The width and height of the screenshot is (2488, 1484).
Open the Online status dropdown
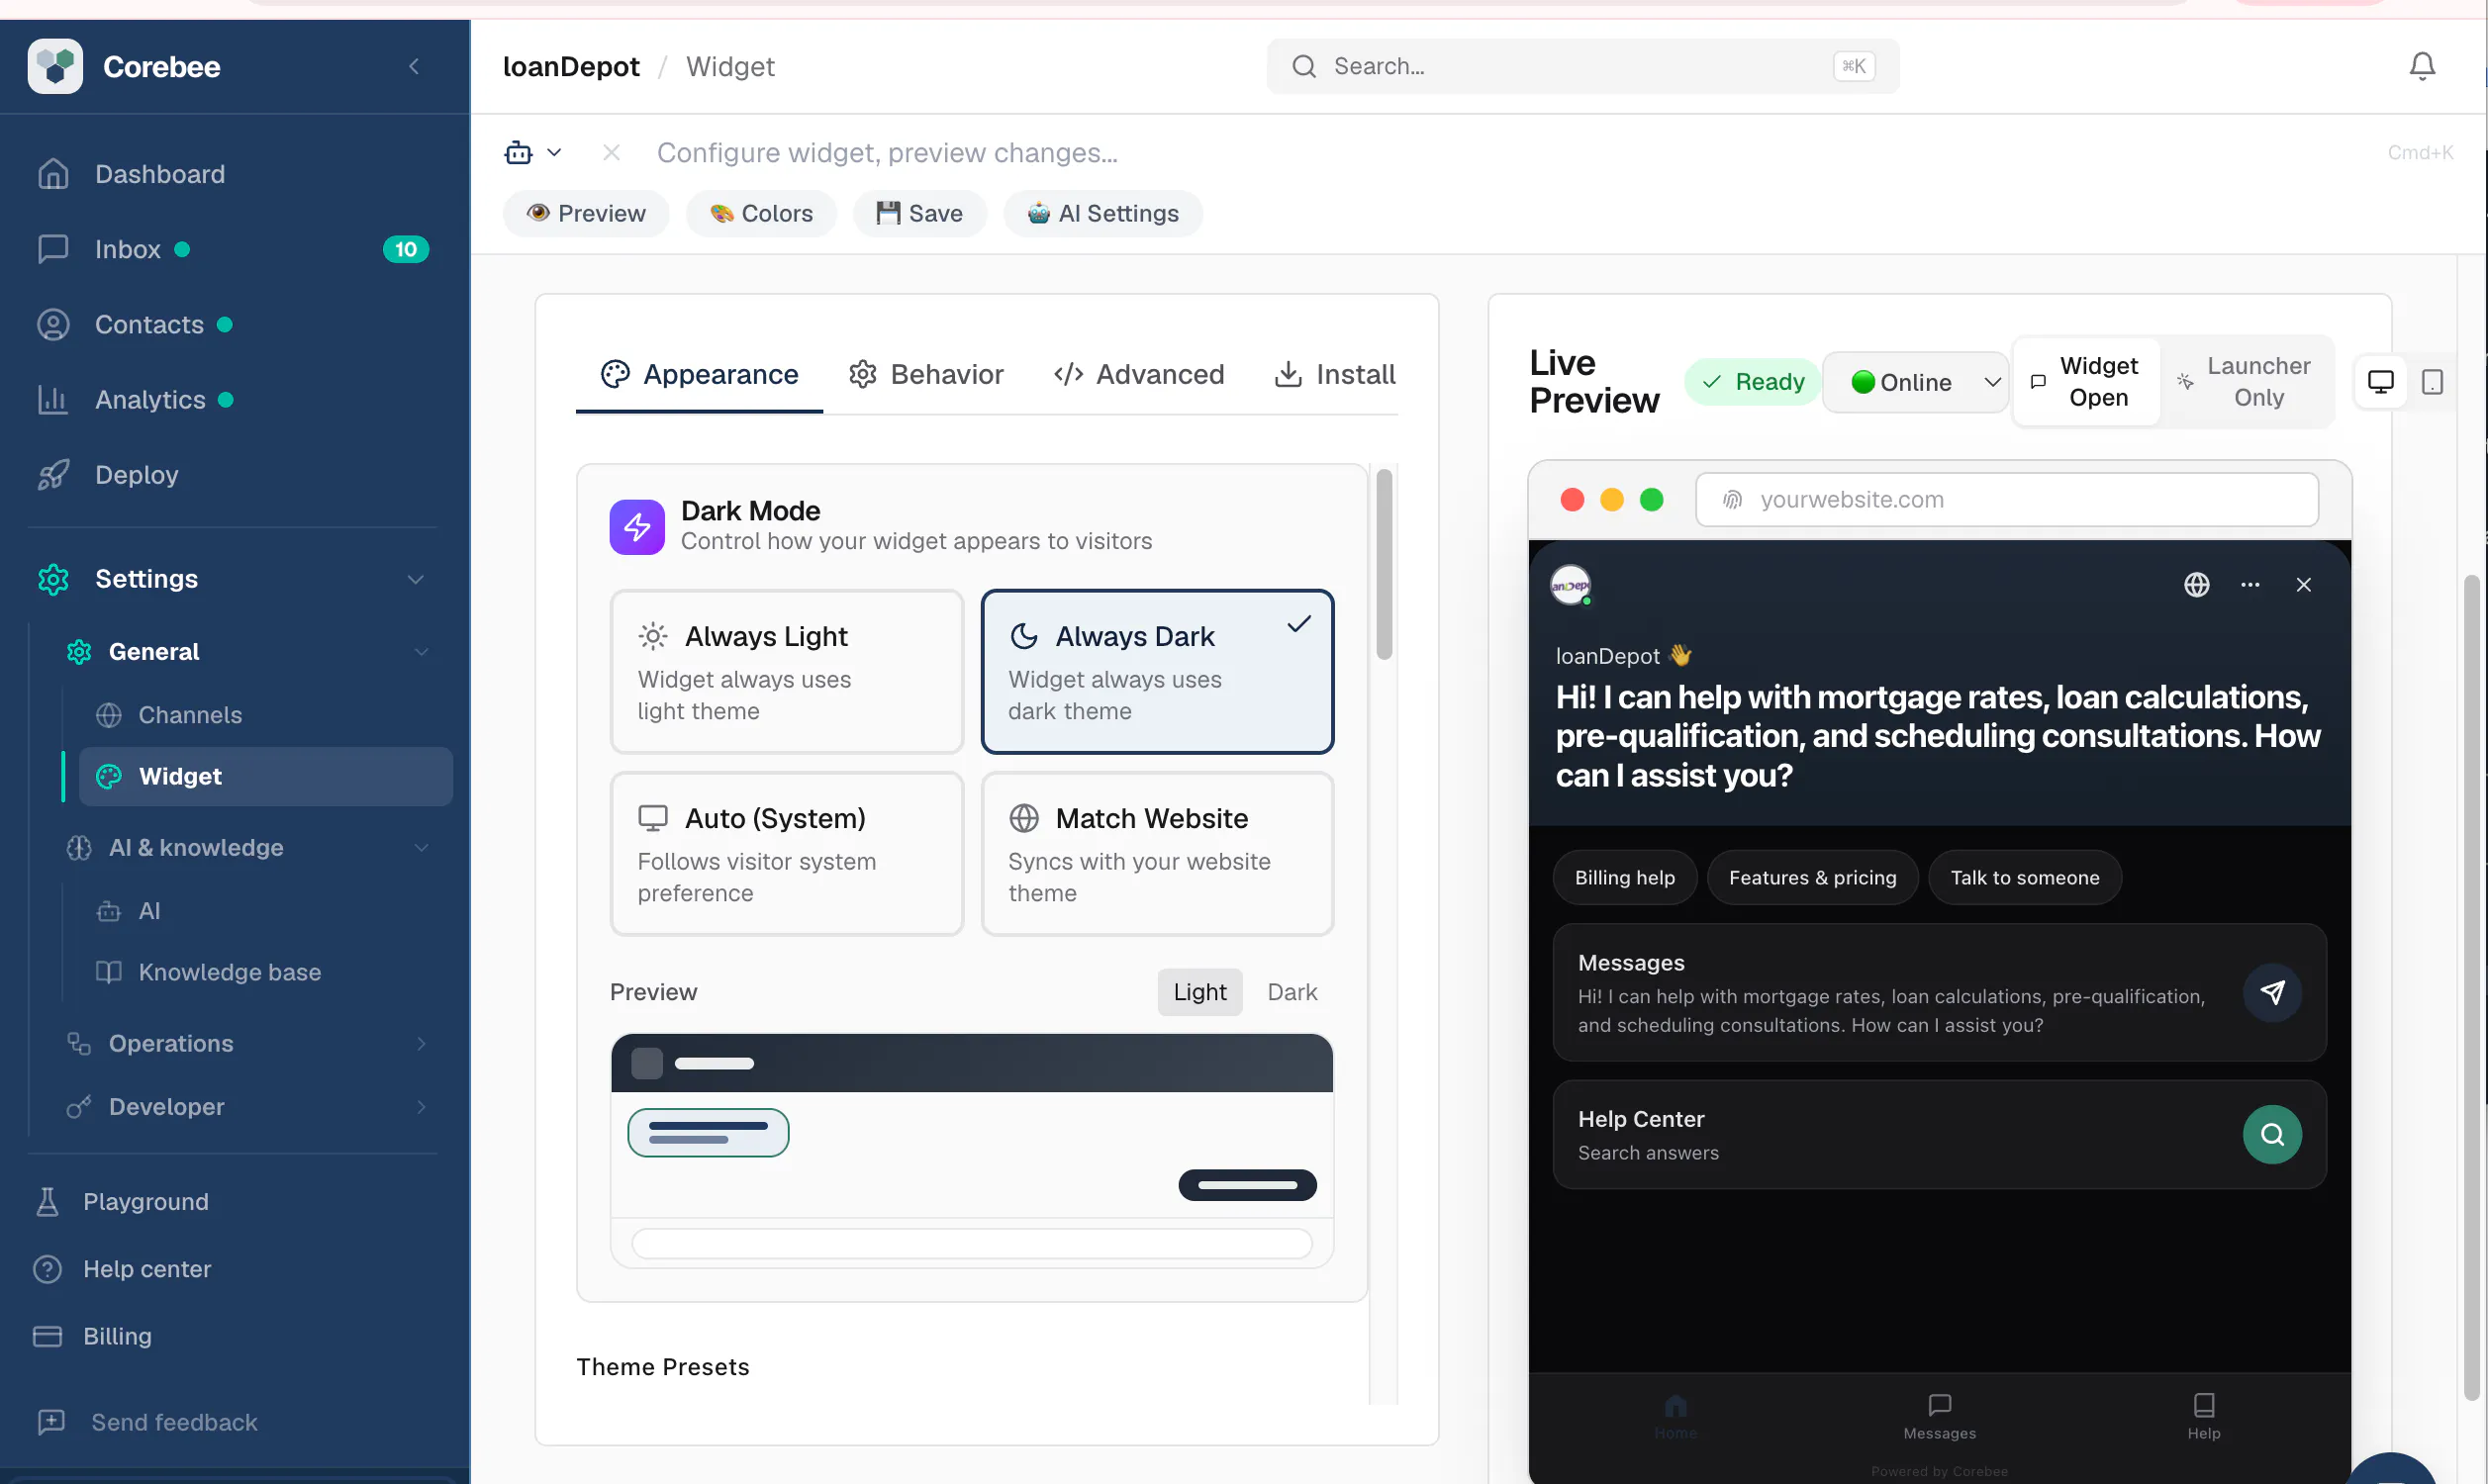click(1915, 381)
